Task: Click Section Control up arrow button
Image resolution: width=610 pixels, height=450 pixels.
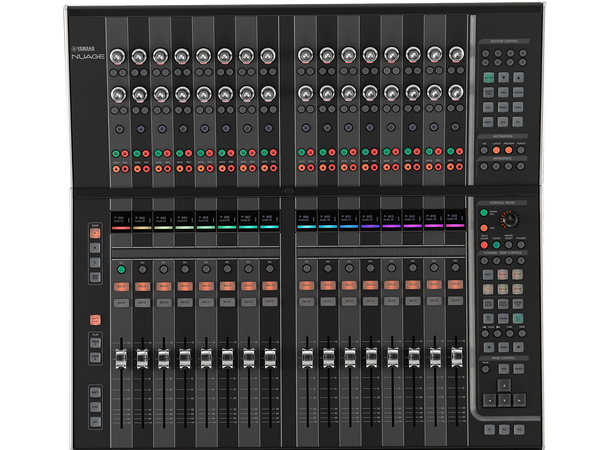Action: pyautogui.click(x=518, y=77)
